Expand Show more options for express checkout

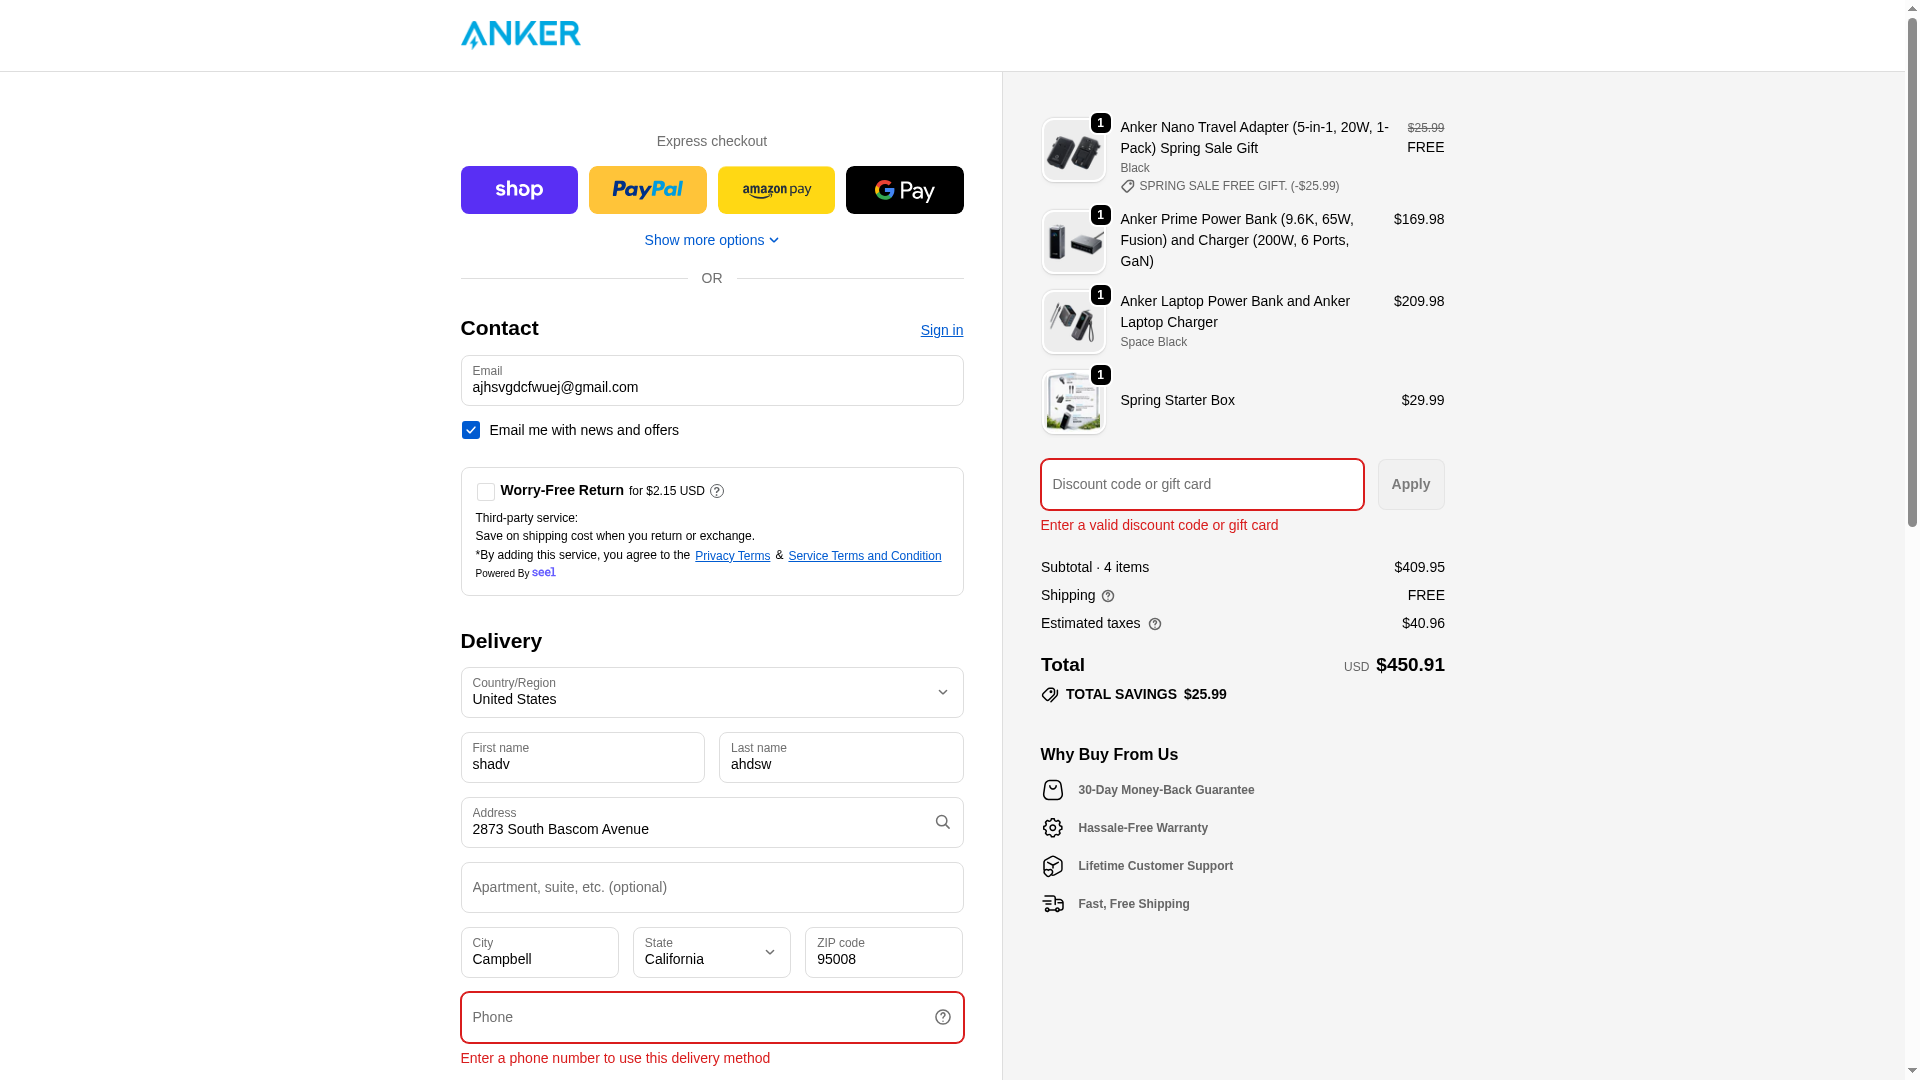(x=711, y=240)
